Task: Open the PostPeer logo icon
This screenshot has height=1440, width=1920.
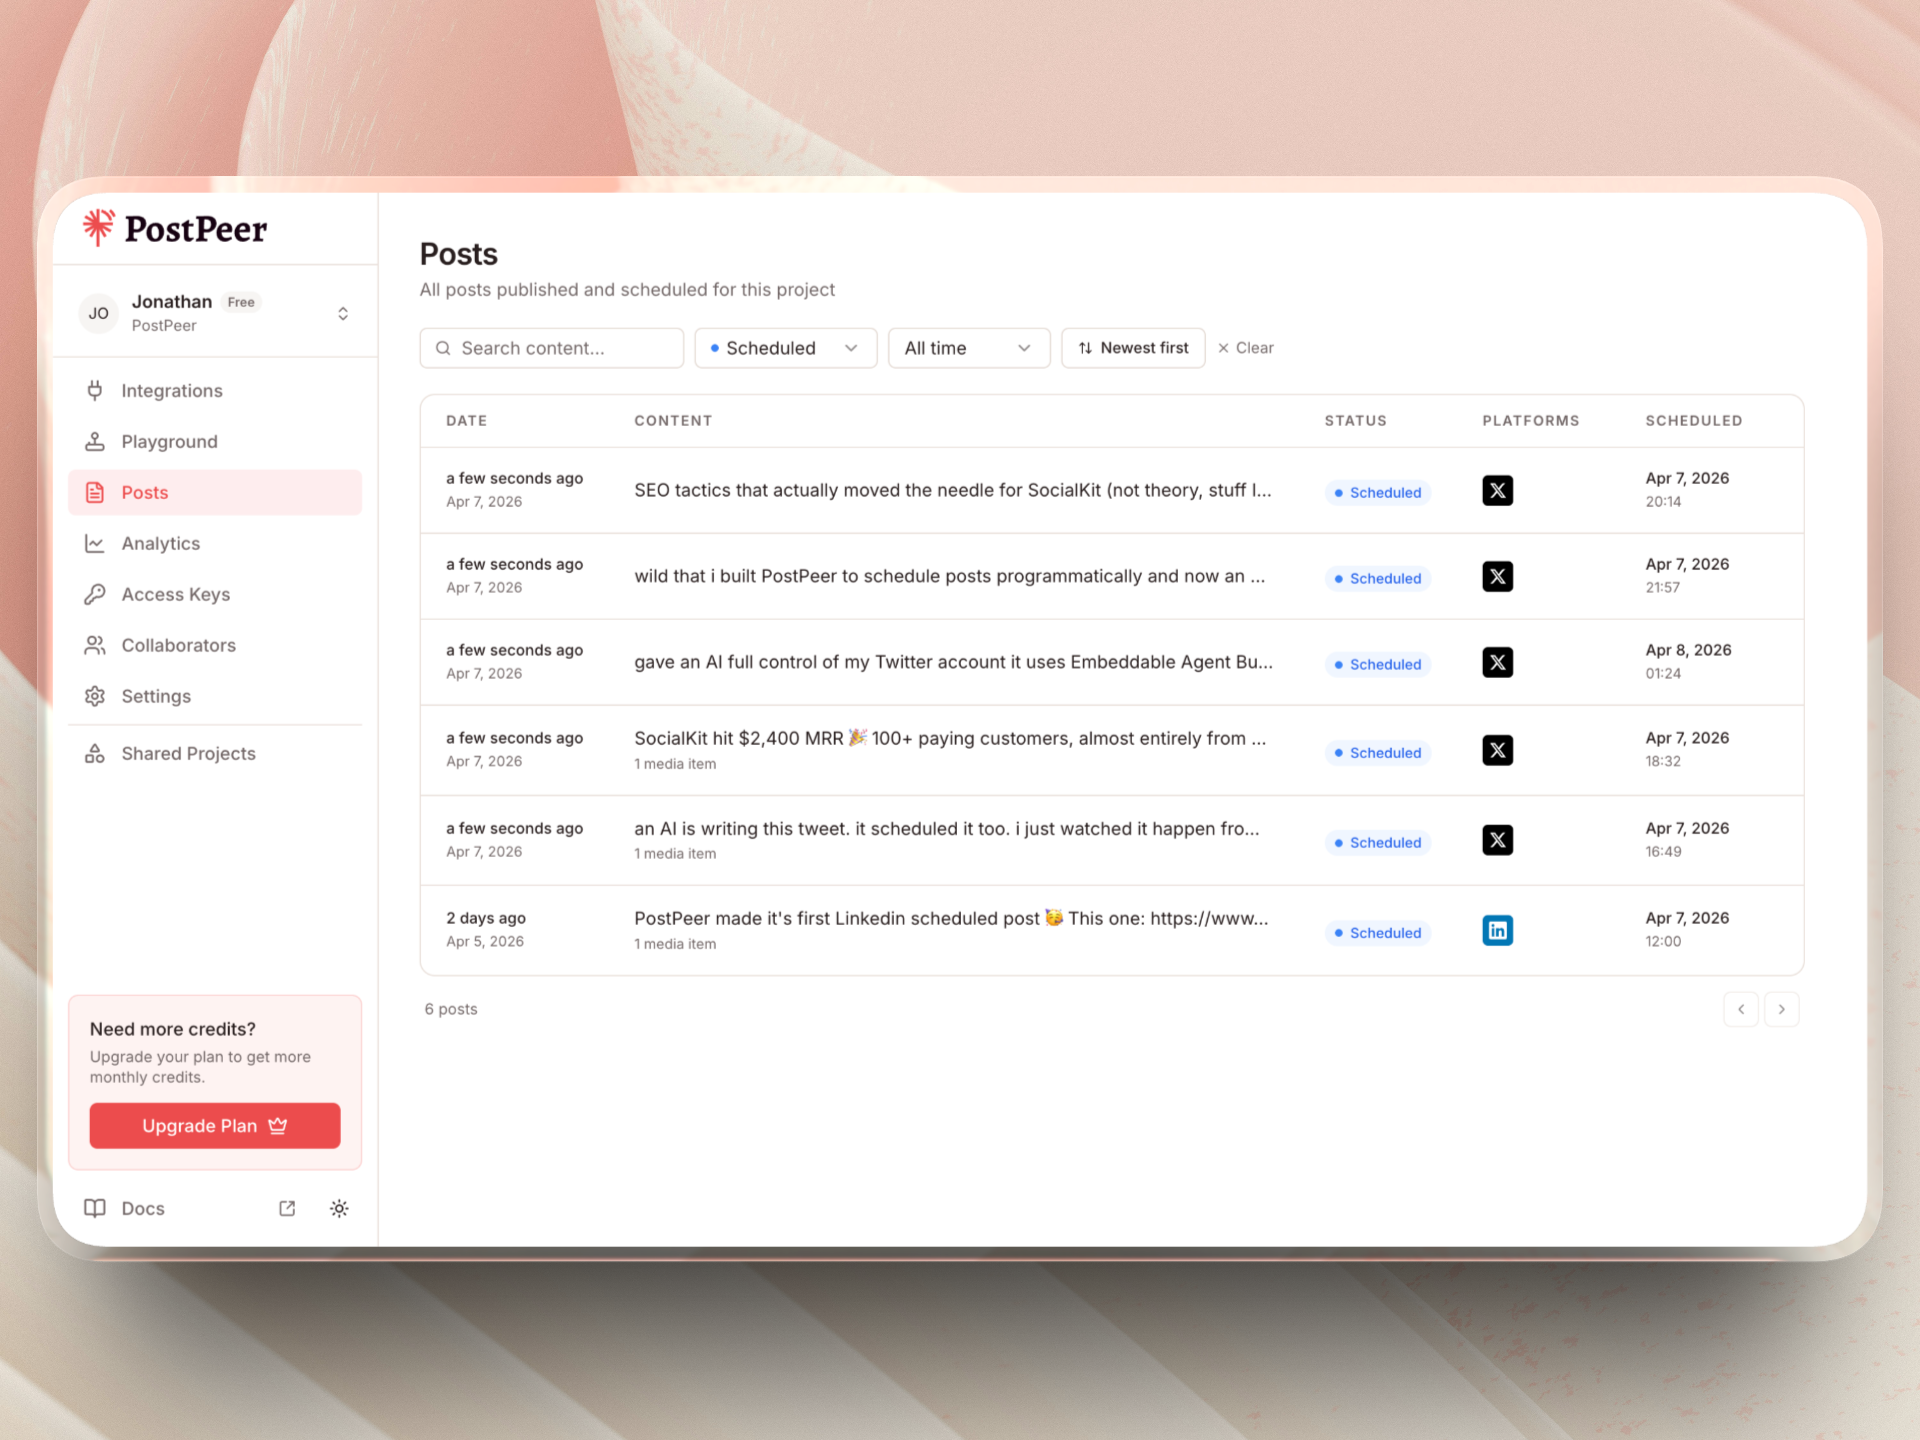Action: click(x=98, y=227)
